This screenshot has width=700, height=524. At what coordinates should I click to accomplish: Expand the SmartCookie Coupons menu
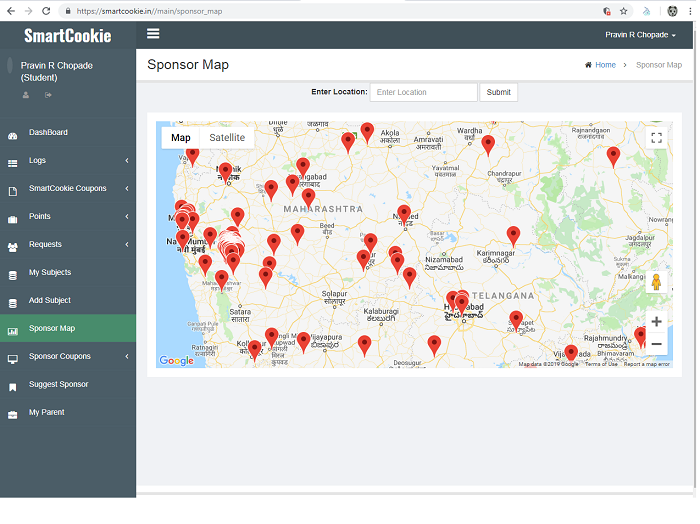pyautogui.click(x=67, y=188)
